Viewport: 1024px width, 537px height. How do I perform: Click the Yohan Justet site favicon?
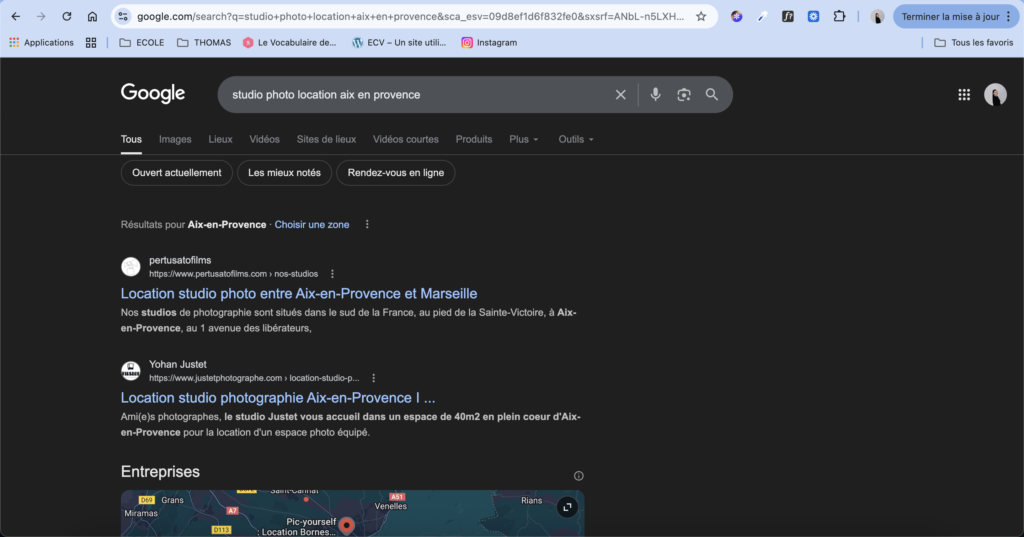pyautogui.click(x=131, y=370)
